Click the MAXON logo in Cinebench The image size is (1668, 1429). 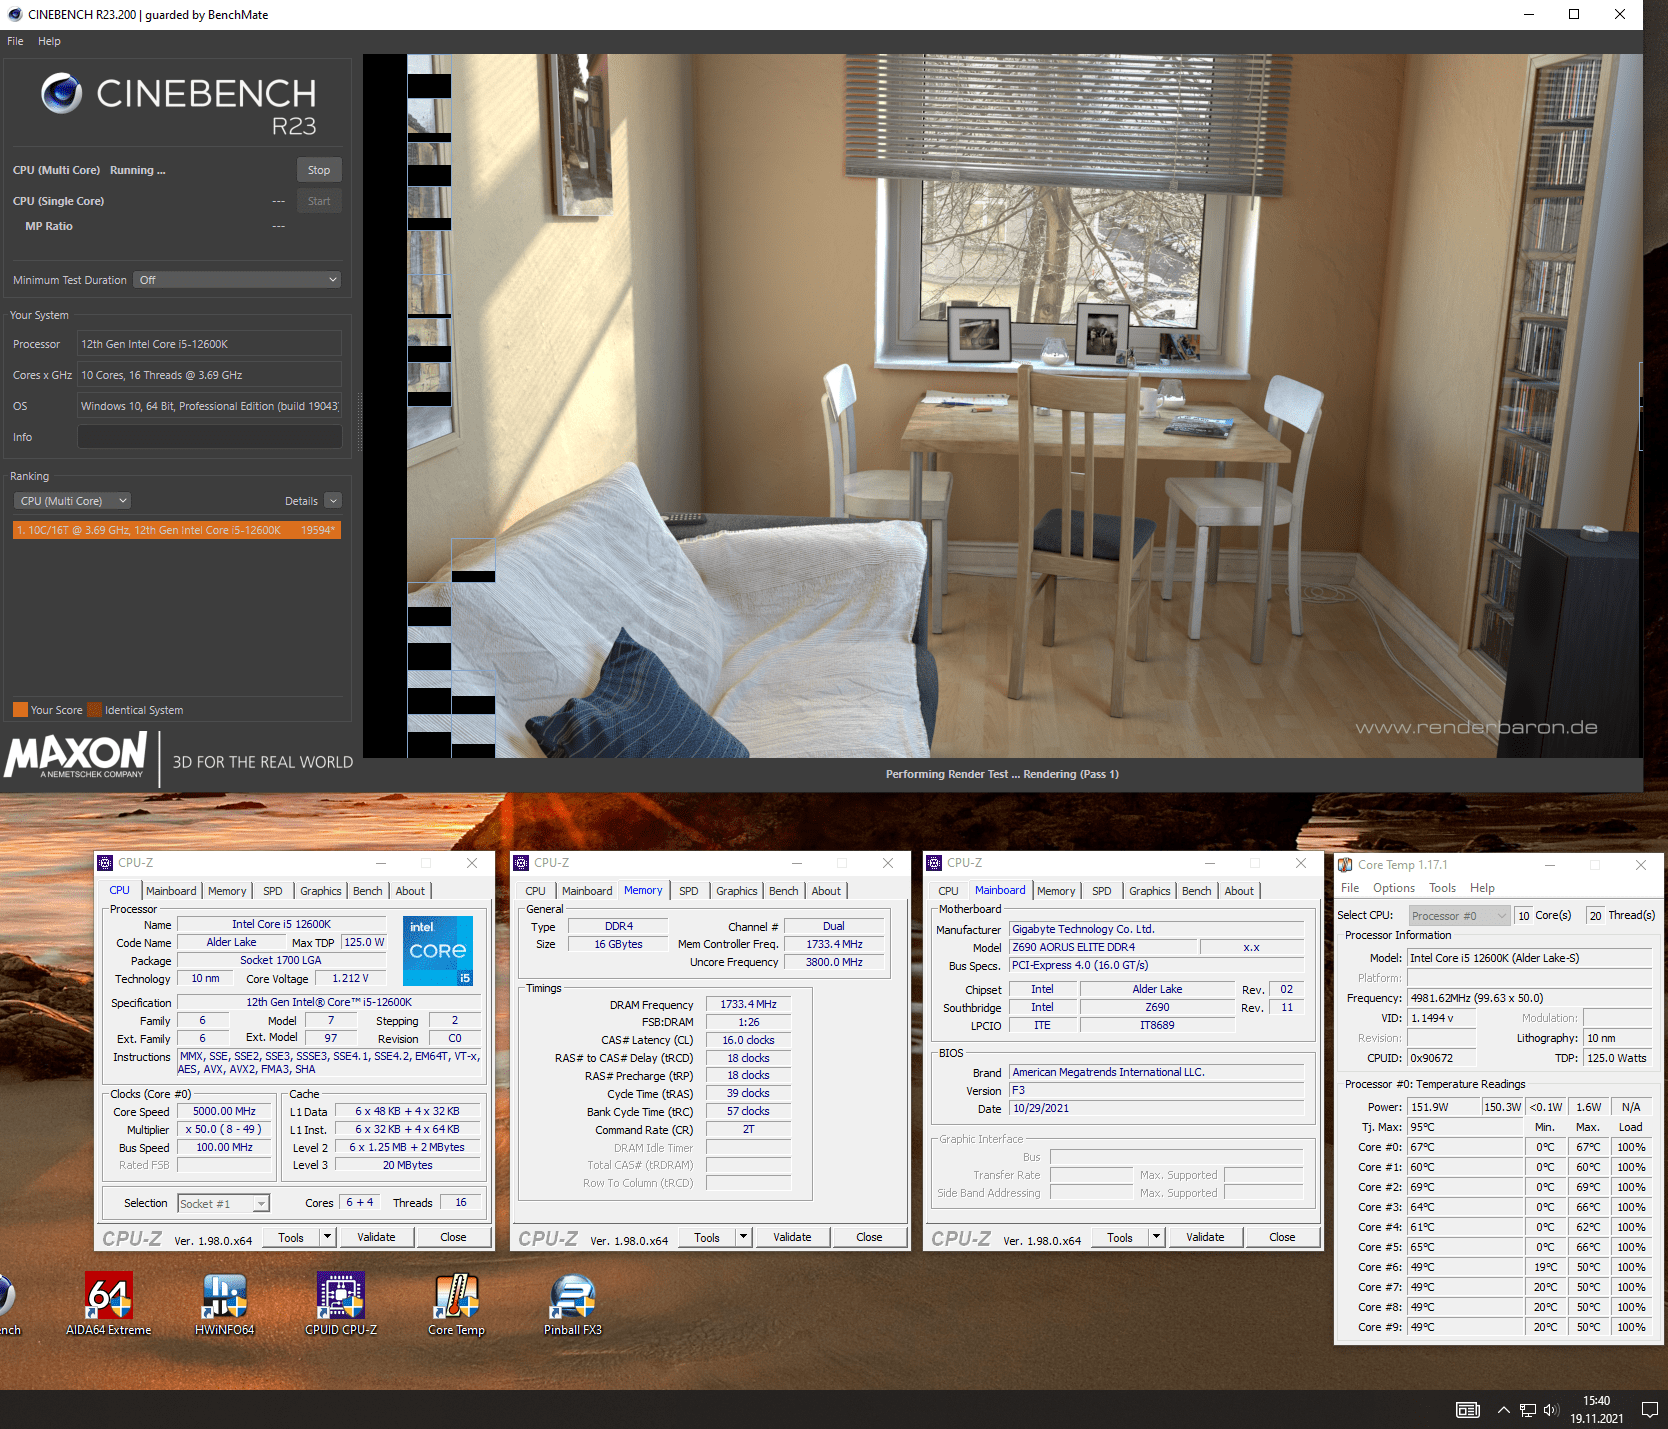77,755
